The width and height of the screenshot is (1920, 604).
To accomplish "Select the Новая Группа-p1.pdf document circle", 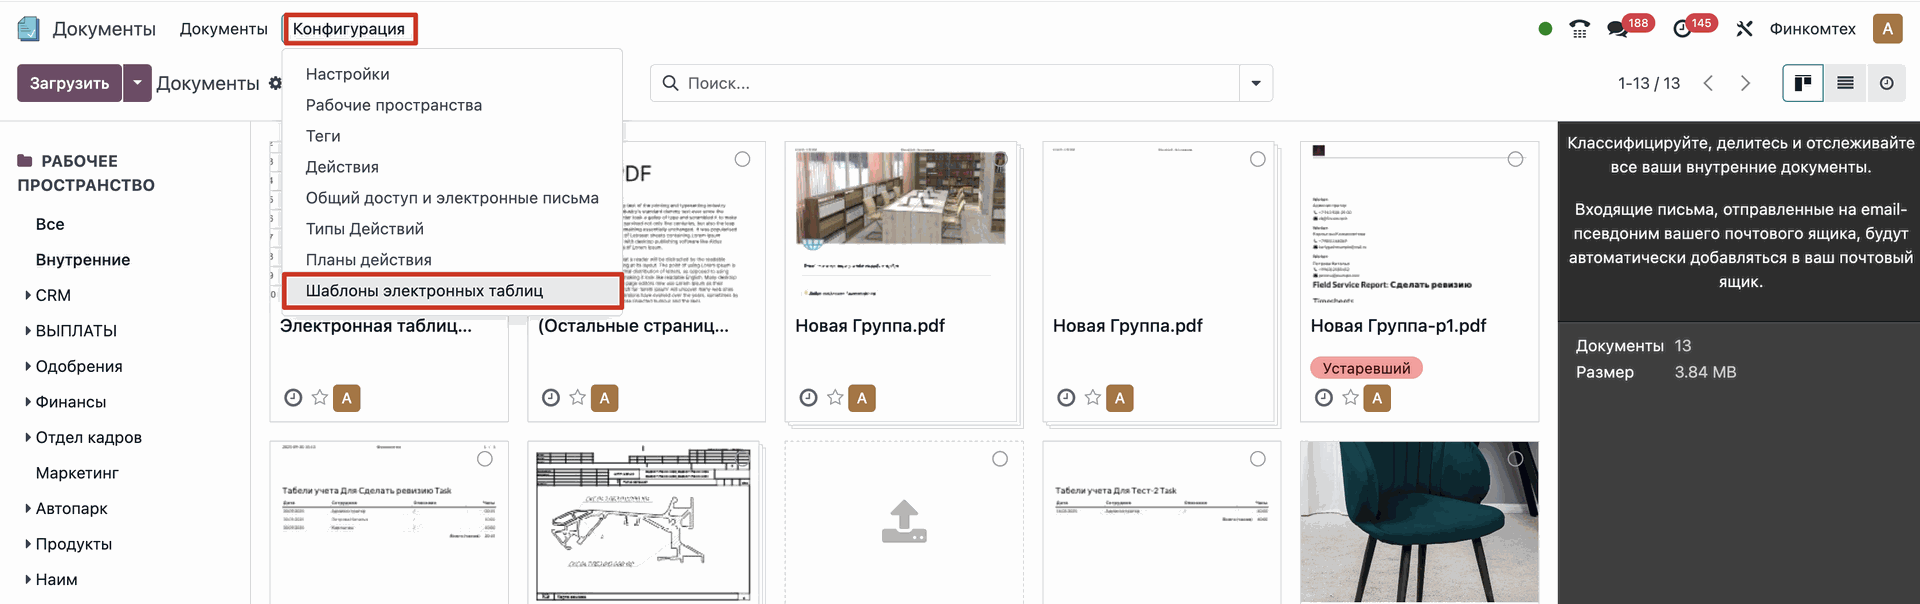I will (x=1515, y=159).
